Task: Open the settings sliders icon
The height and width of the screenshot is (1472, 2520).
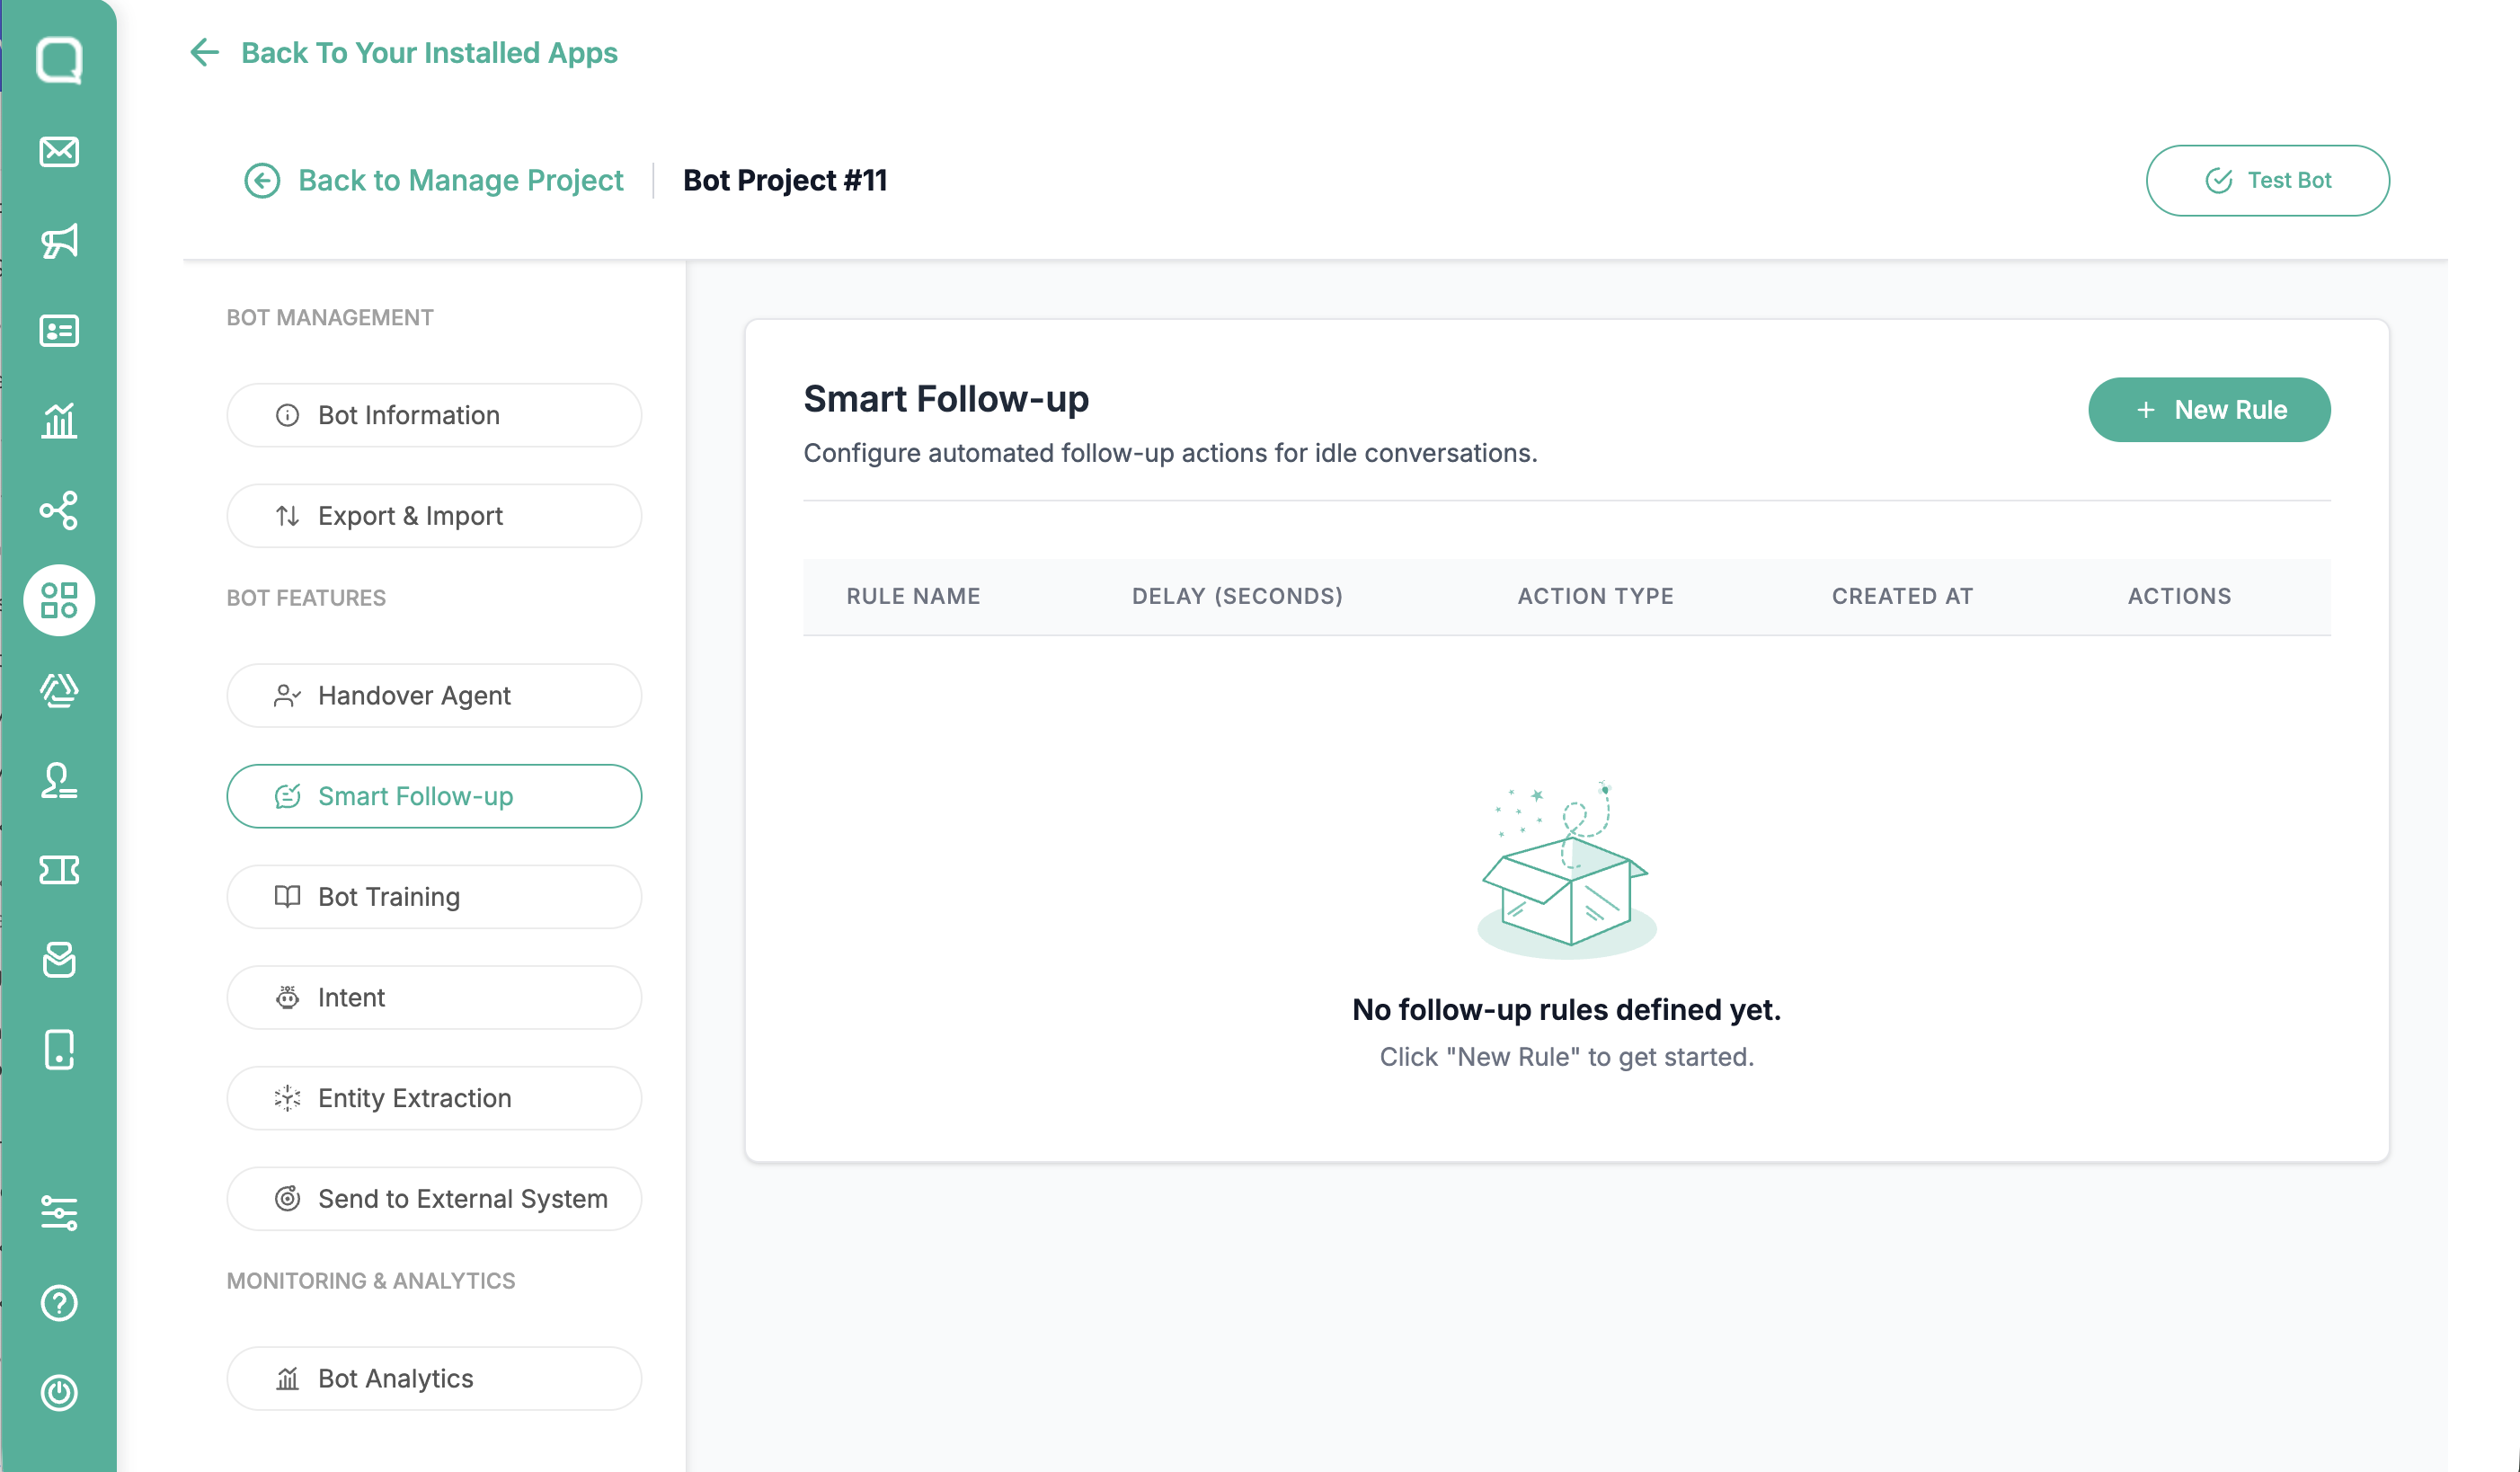Action: pos(59,1213)
